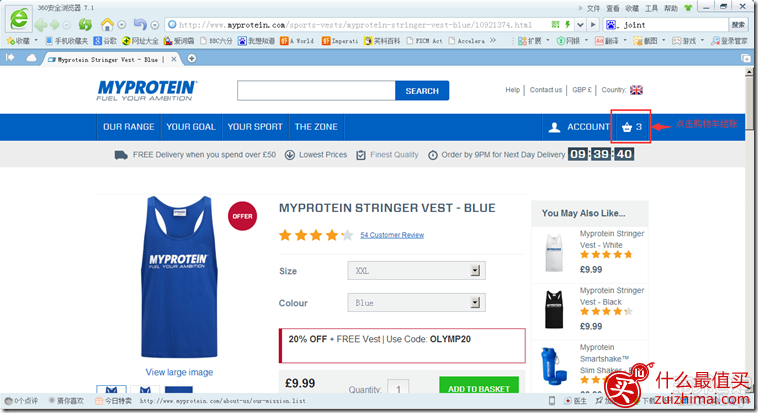Click 登录管家 login manager icon

[x=729, y=41]
